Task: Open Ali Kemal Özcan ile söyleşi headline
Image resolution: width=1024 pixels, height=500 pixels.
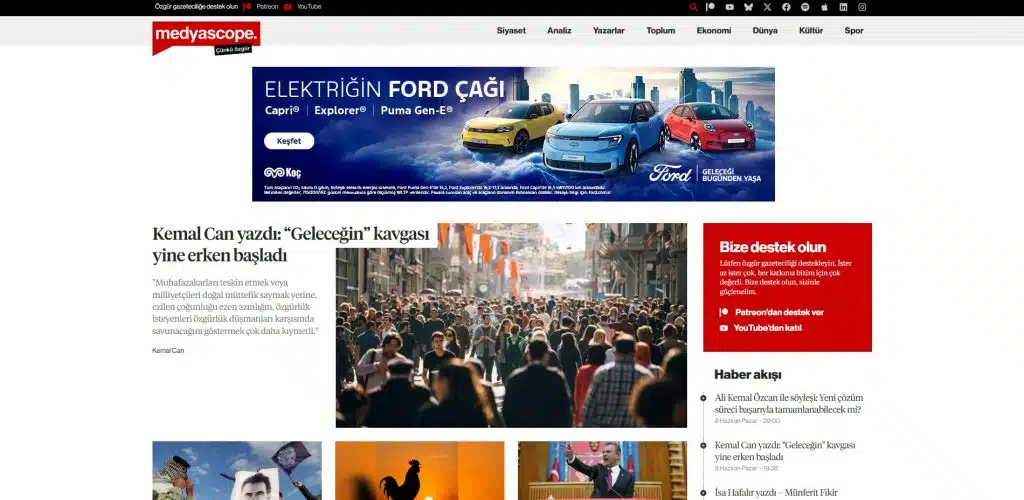Action: (x=789, y=403)
